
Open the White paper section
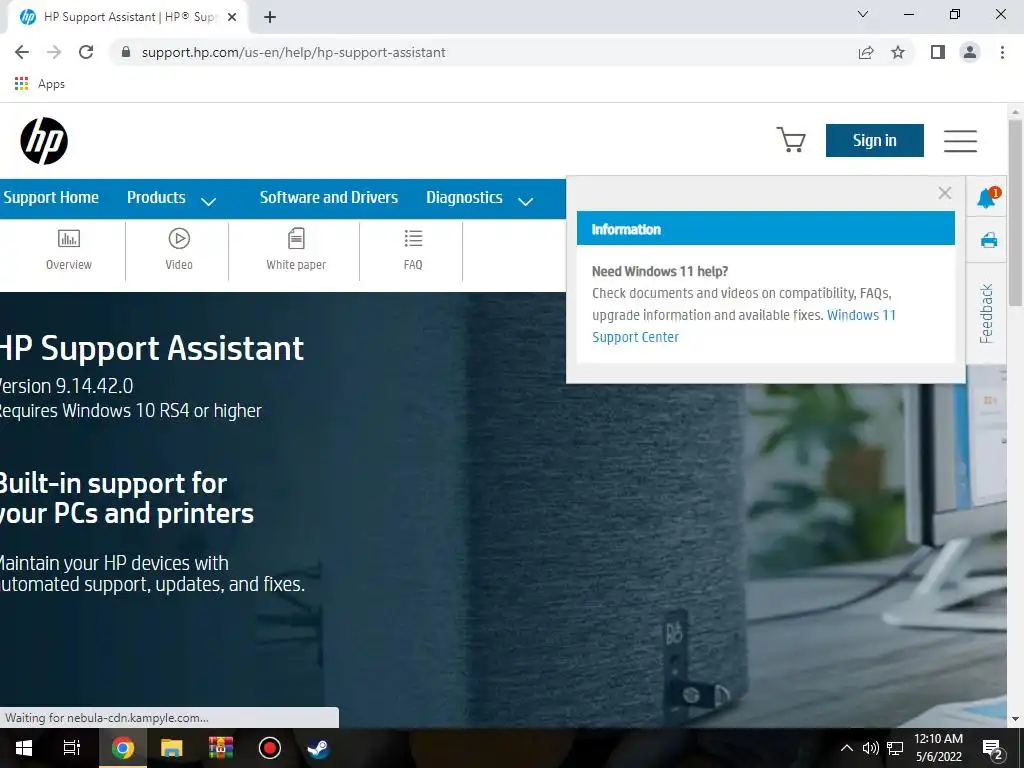pos(296,250)
